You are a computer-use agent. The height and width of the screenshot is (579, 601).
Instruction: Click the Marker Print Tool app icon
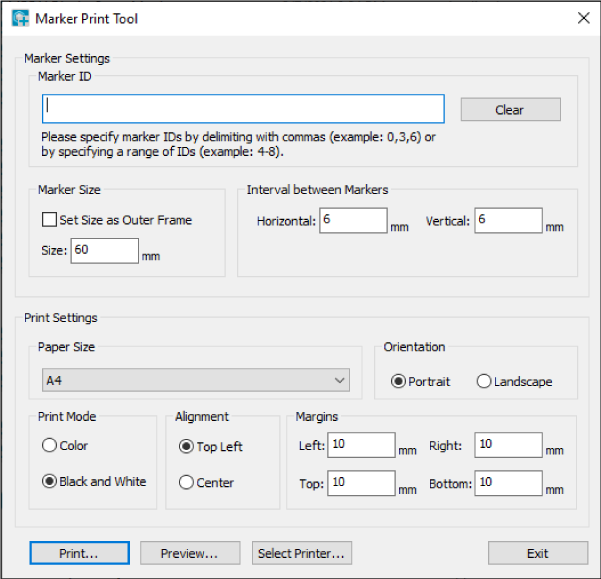pos(20,18)
